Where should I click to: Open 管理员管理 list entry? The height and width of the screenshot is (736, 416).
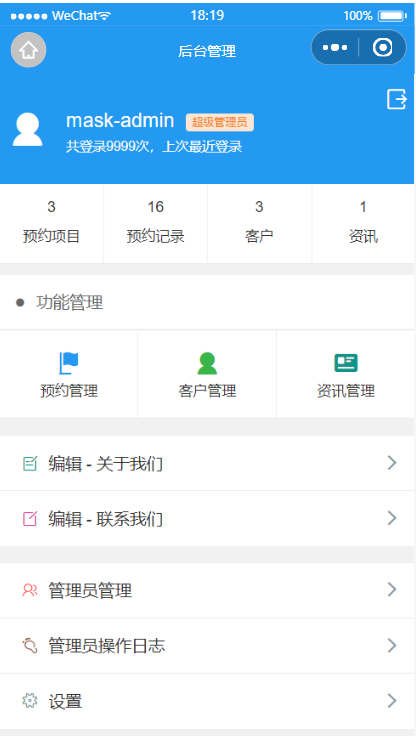[x=207, y=590]
